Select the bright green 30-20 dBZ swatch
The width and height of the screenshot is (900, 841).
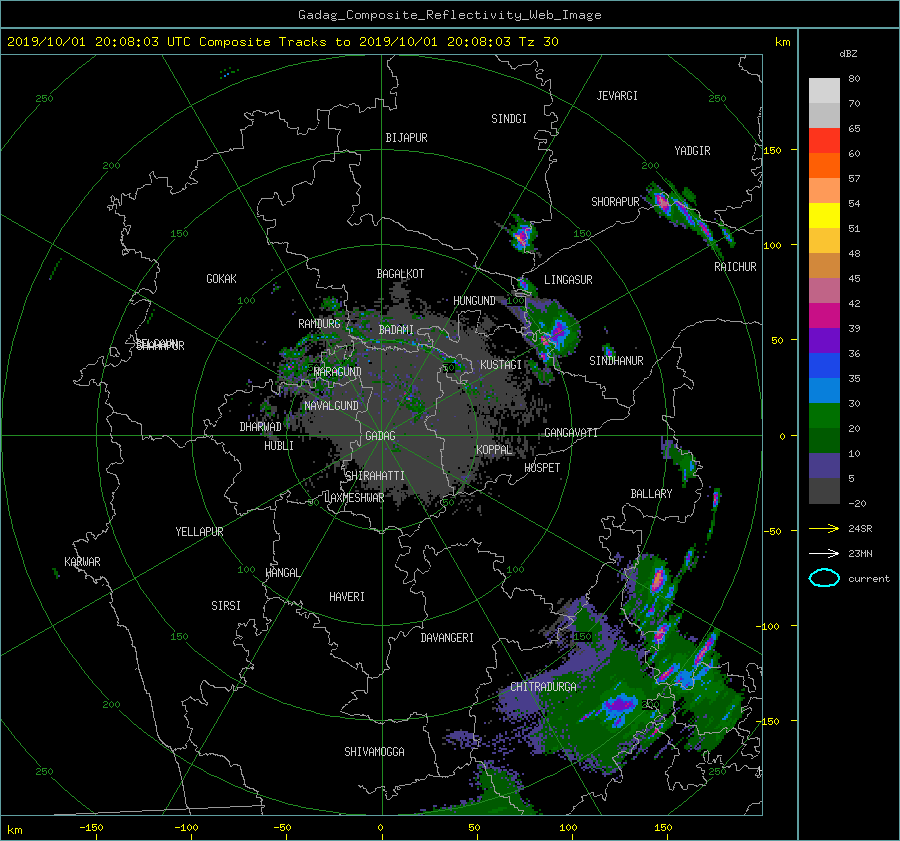[824, 416]
